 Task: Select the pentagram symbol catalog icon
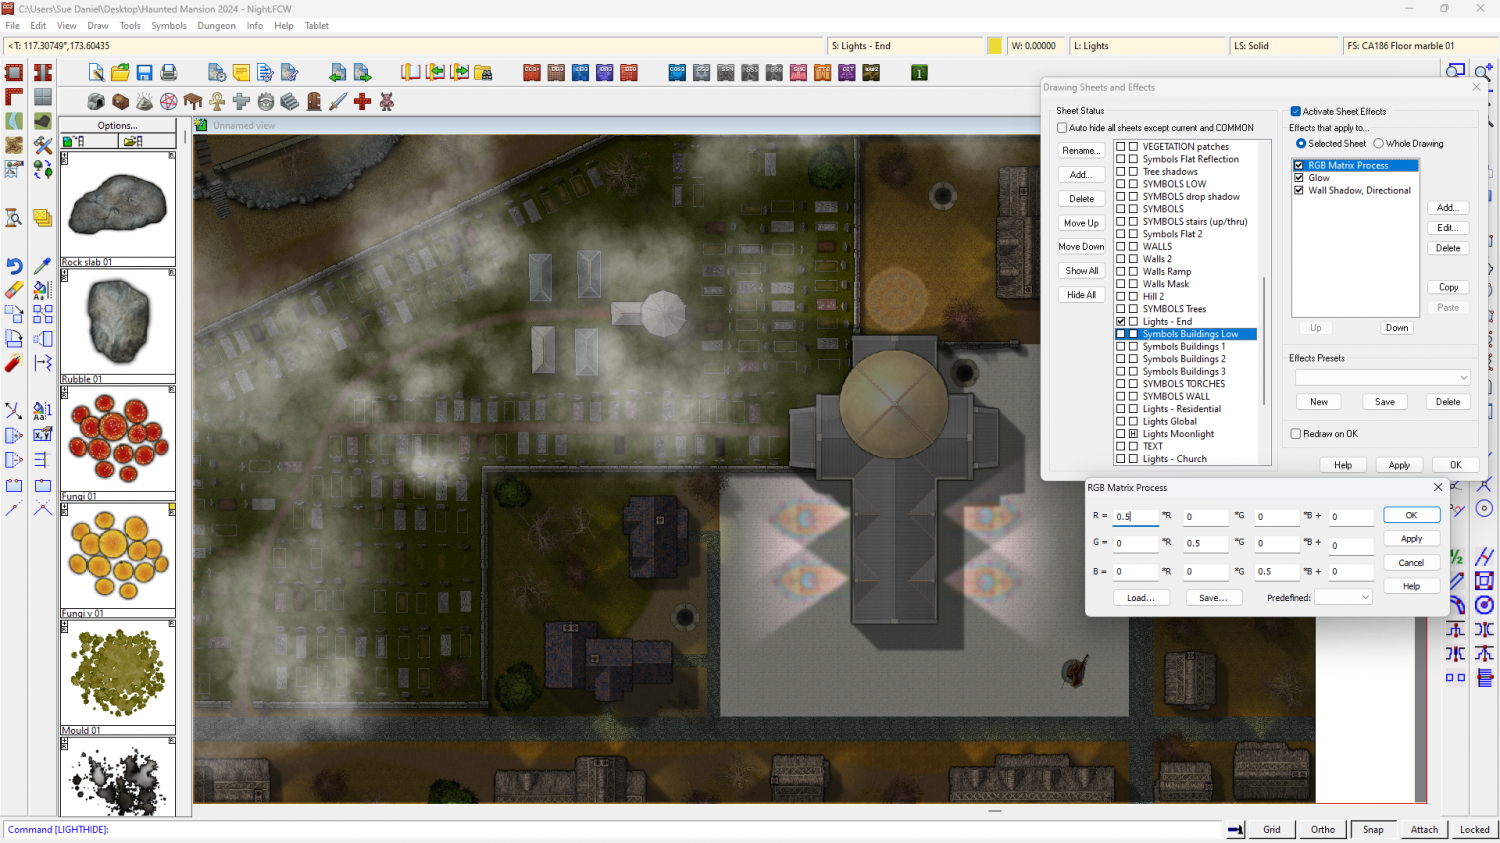pyautogui.click(x=168, y=101)
